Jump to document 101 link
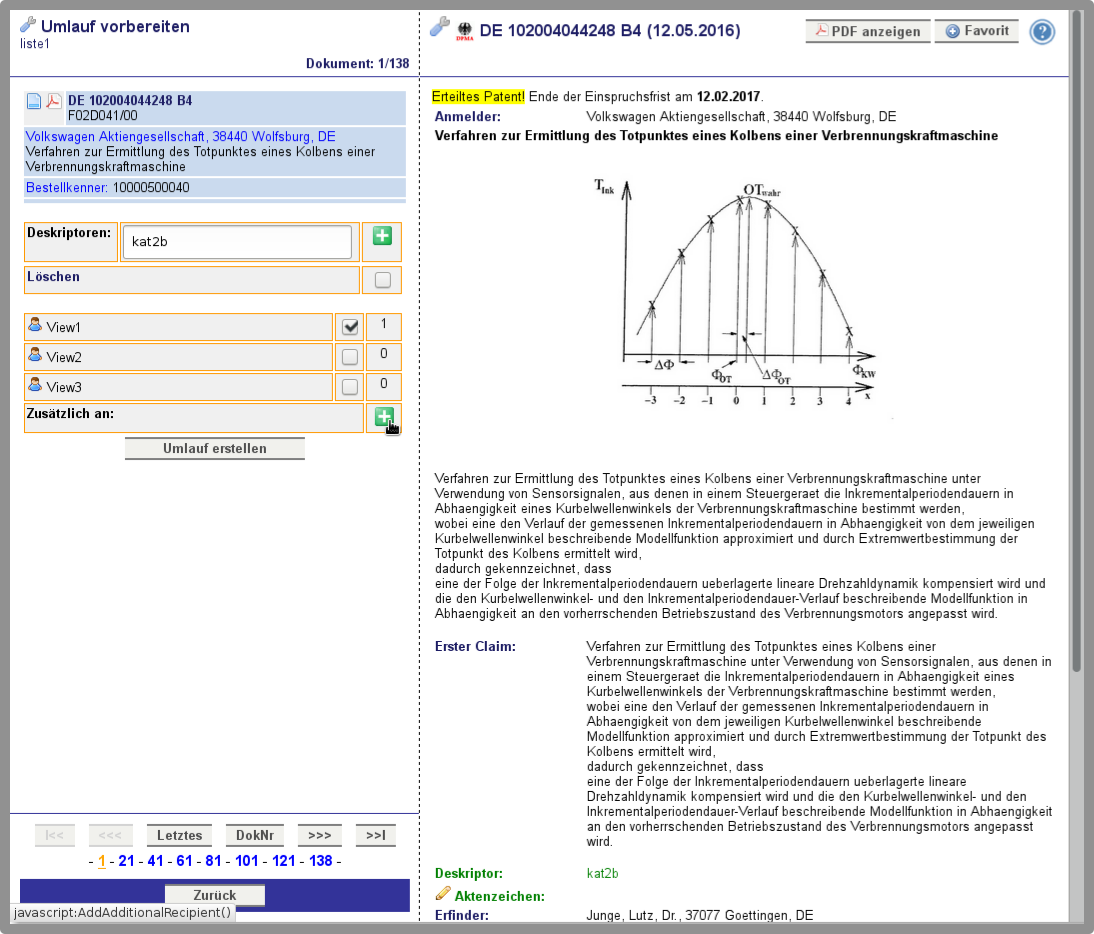 [247, 861]
